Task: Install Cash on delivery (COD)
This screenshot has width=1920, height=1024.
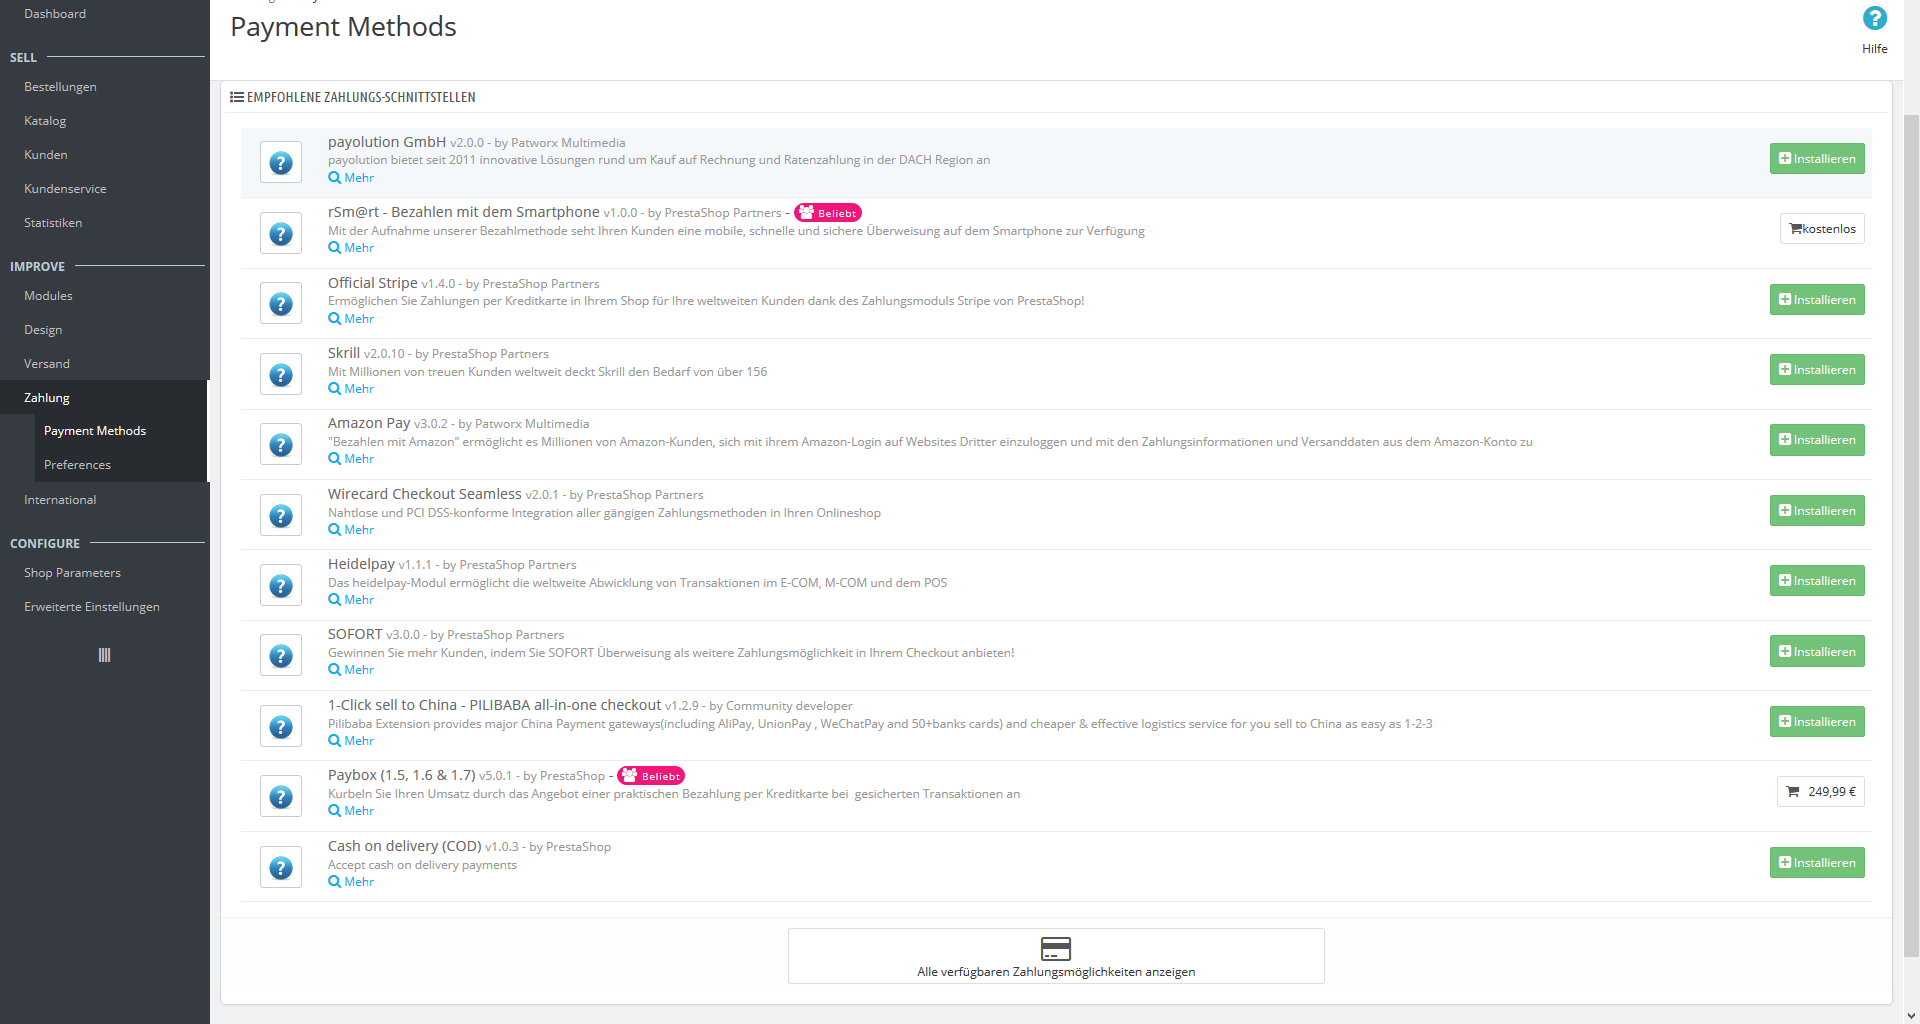Action: (1817, 863)
